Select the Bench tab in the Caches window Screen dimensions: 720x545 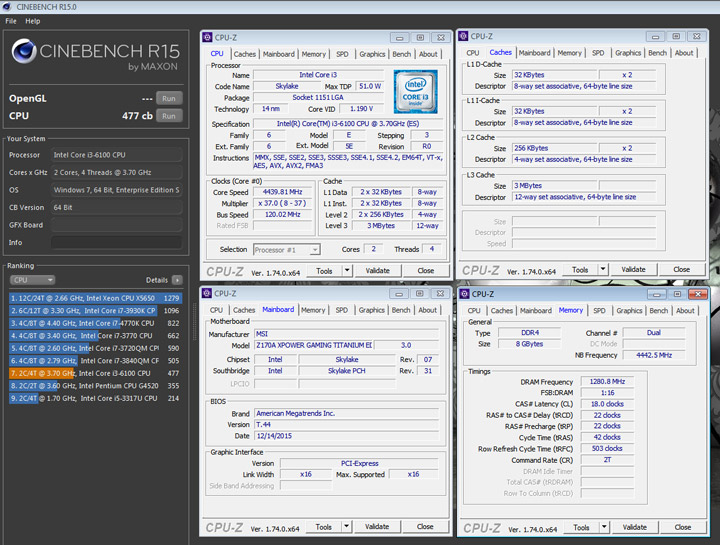pos(657,53)
